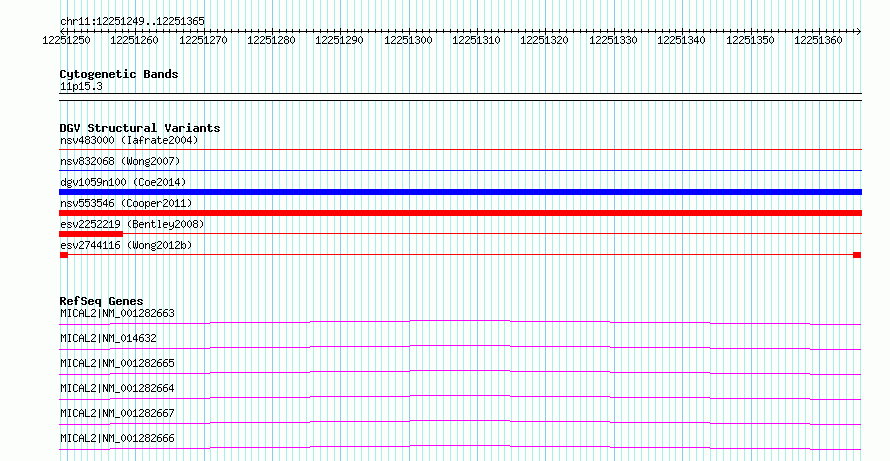Open transcript MICAL2|NM_001282664
Screen dimensions: 890x461
[117, 388]
